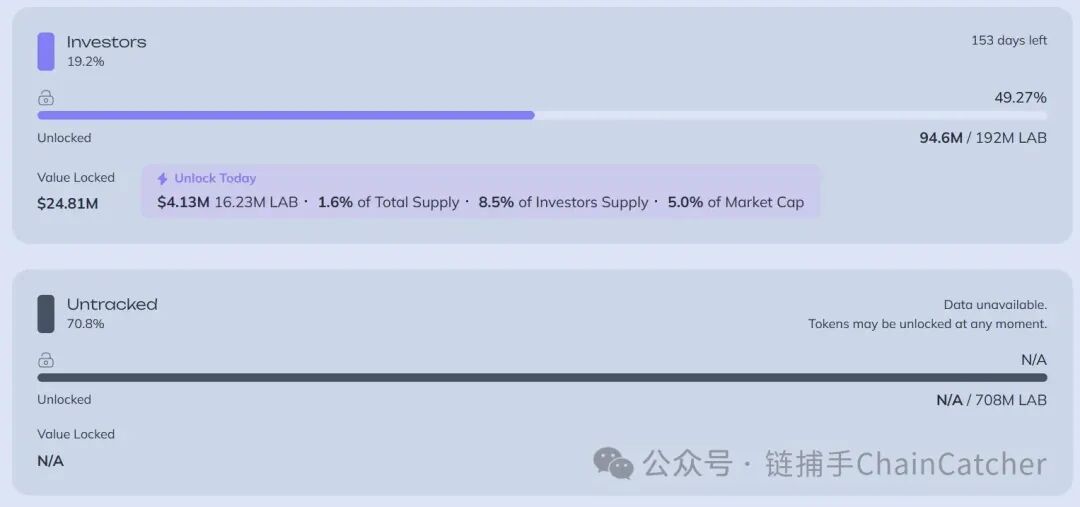
Task: Click the Unlock Today label
Action: click(x=215, y=178)
